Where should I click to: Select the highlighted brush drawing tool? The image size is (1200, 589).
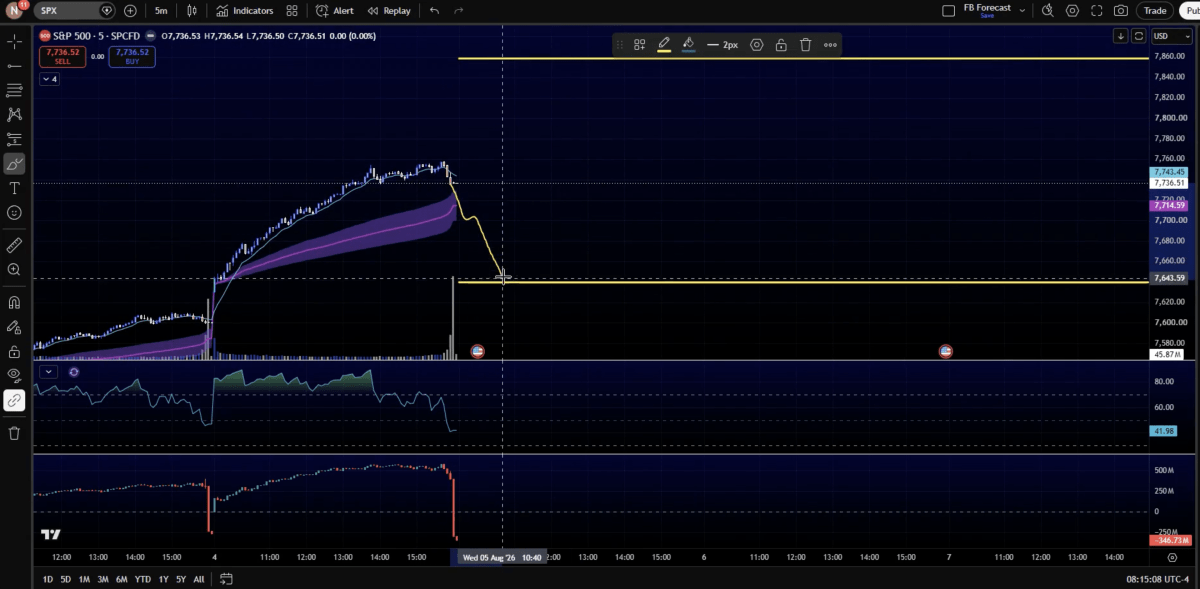coord(14,164)
